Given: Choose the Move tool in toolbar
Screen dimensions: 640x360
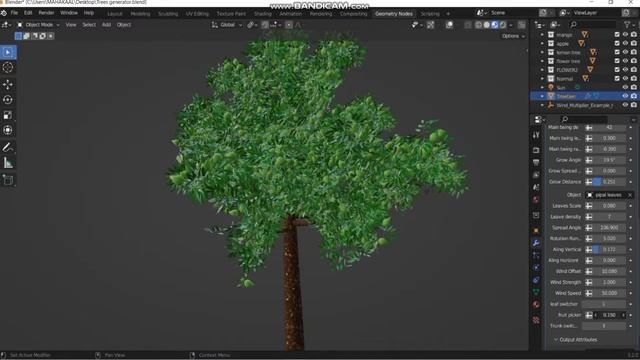Looking at the screenshot, I should coord(8,84).
